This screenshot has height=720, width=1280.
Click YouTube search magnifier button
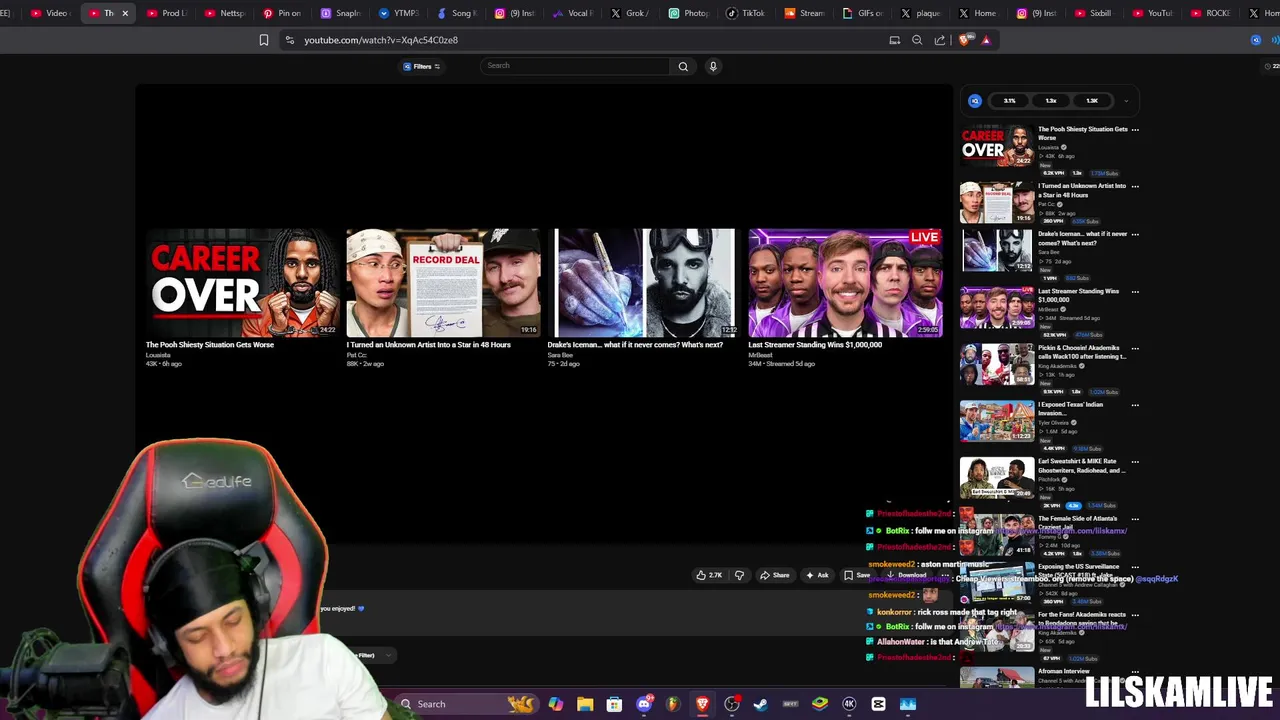click(x=683, y=66)
